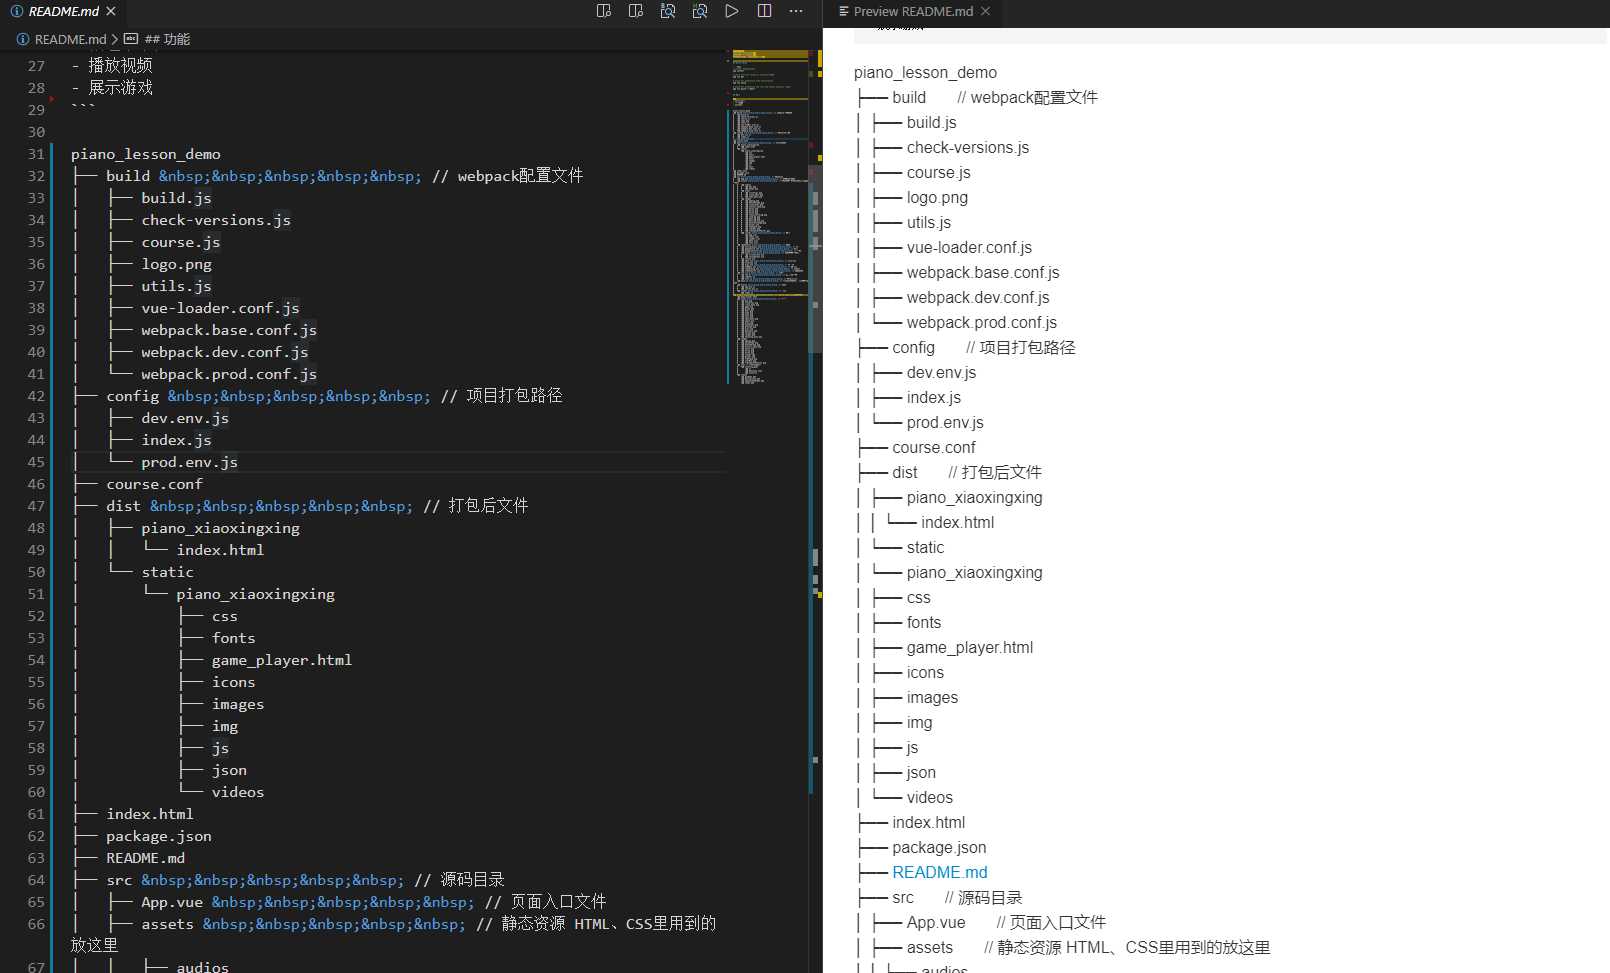Click 'prod.env.js' line in the editor
Screen dimensions: 1610x973
189,462
